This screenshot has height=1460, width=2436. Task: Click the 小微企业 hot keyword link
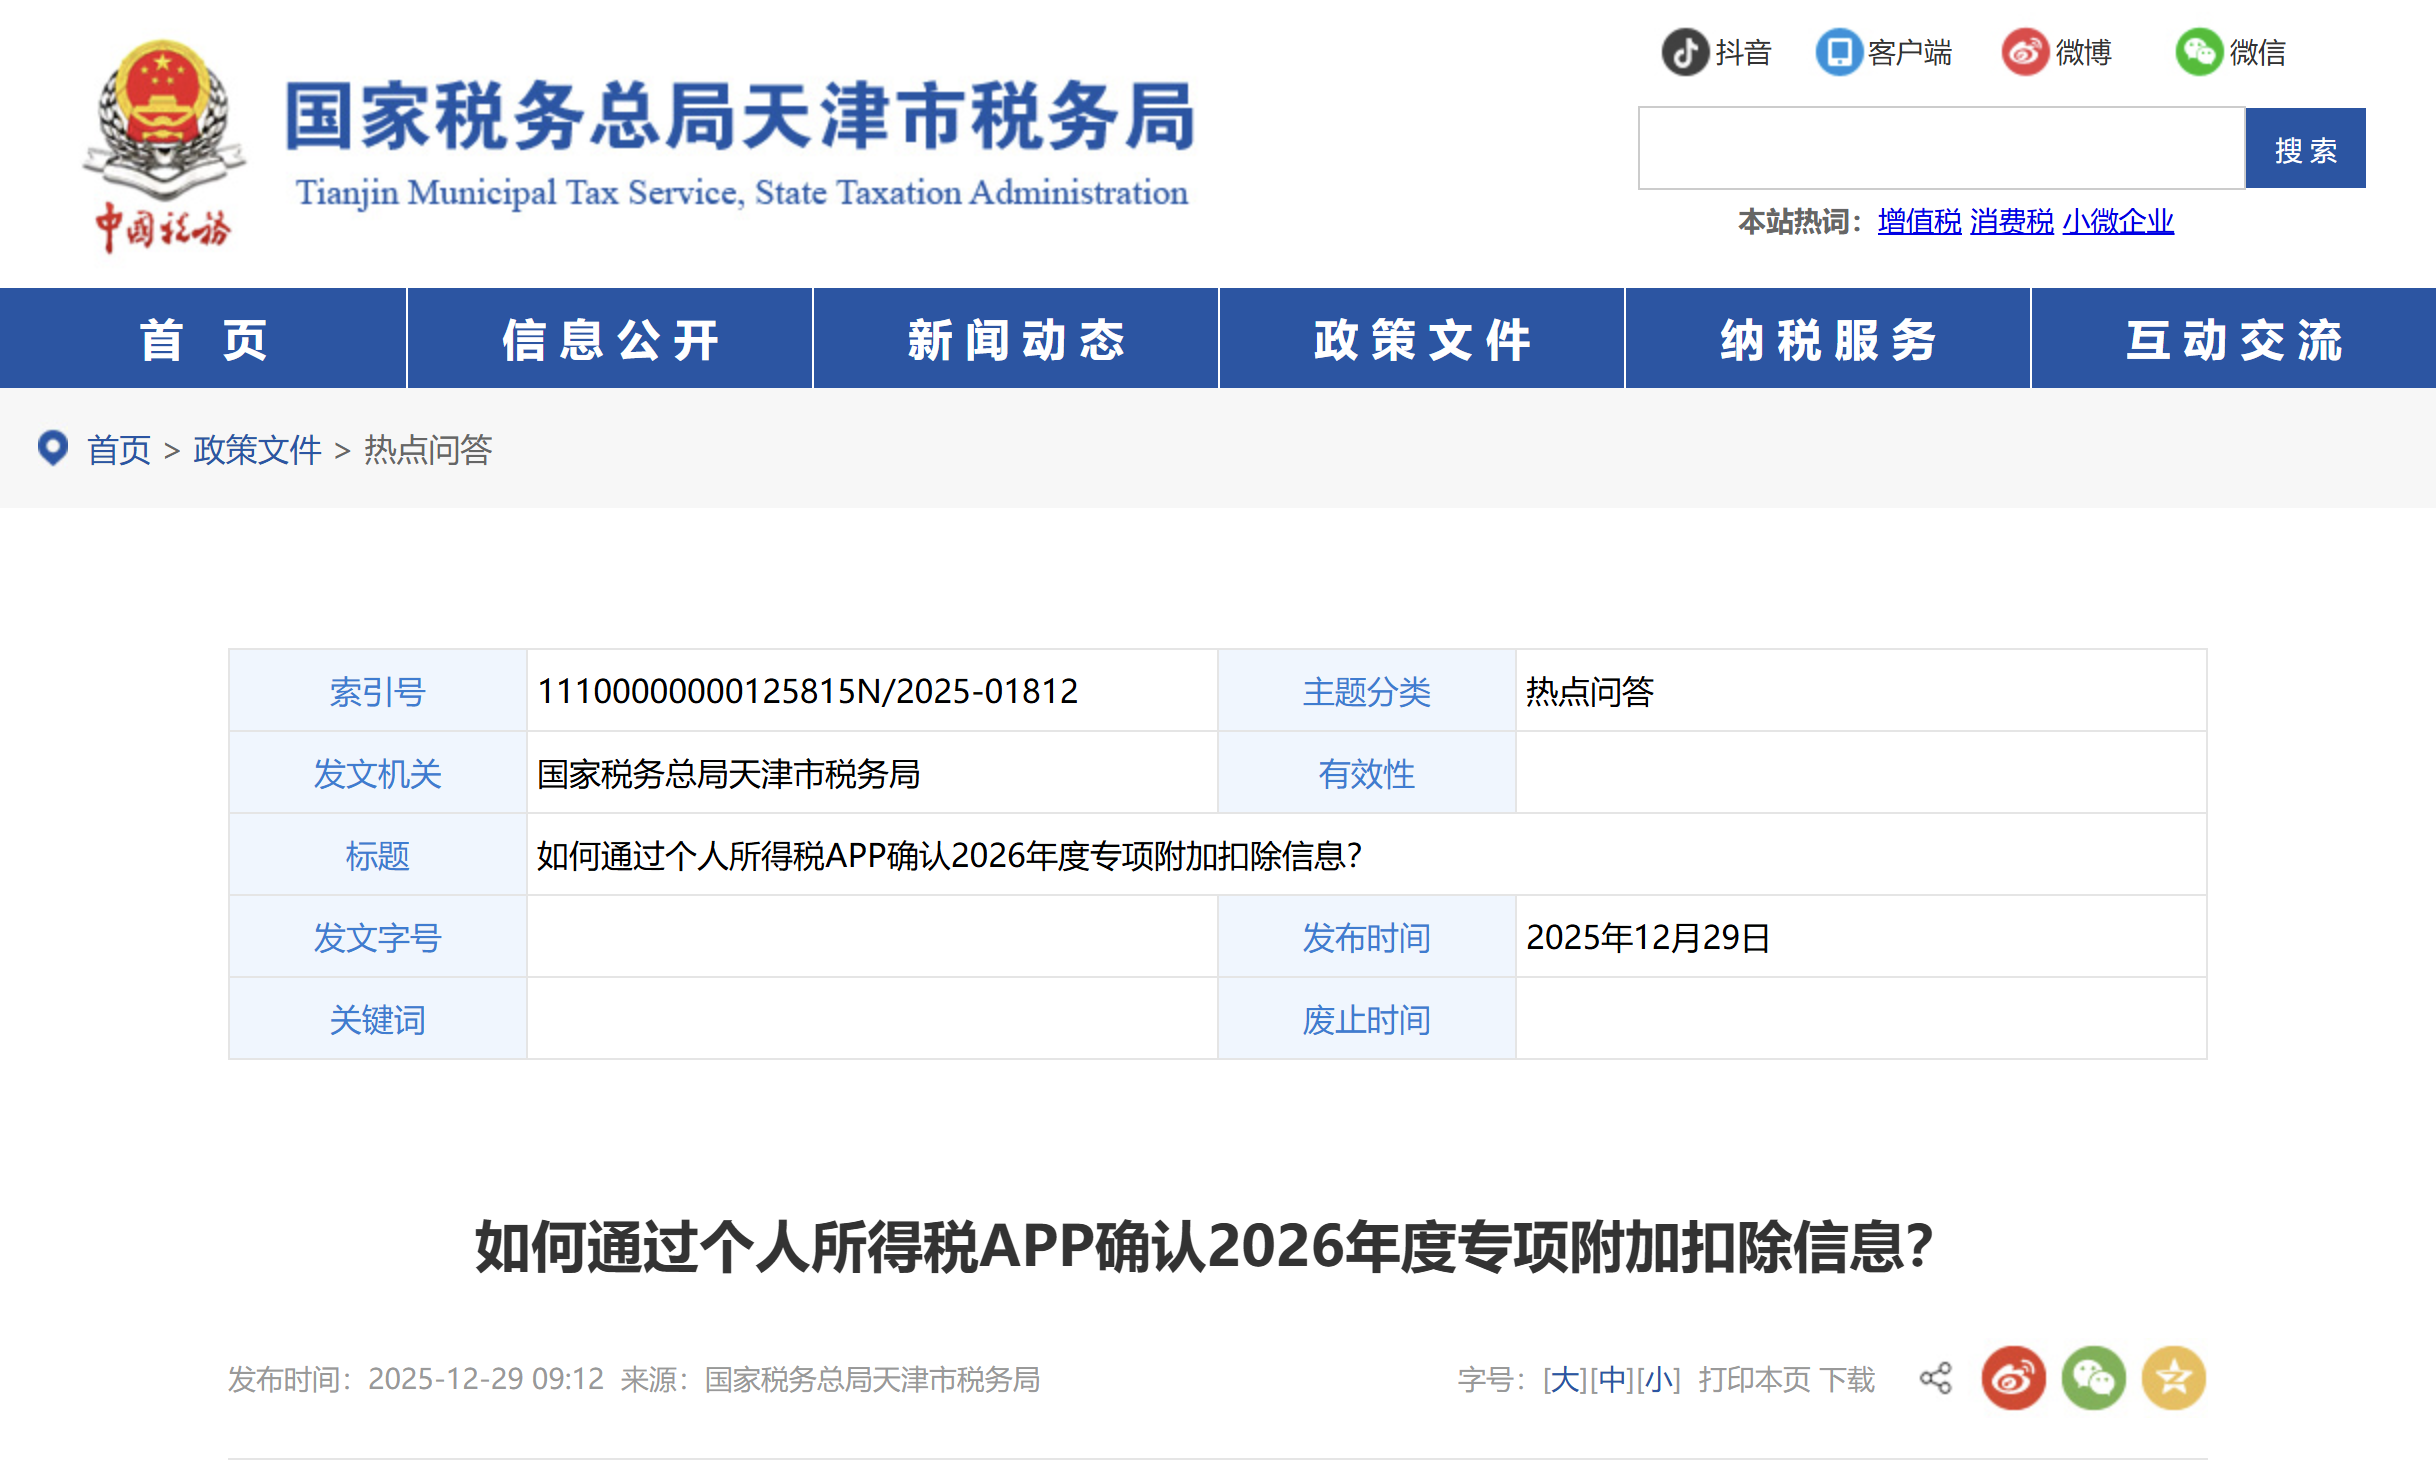click(x=2117, y=222)
